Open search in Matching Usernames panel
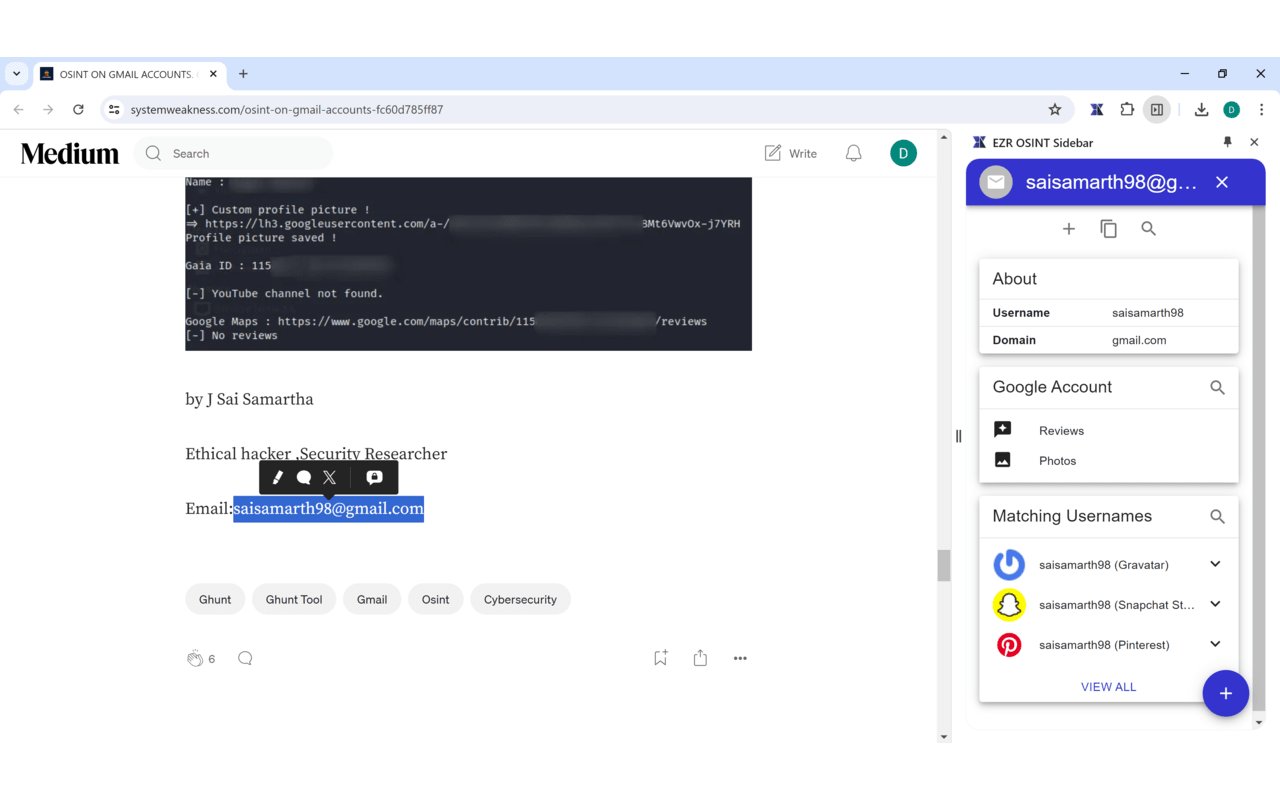This screenshot has height=800, width=1280. (1217, 516)
